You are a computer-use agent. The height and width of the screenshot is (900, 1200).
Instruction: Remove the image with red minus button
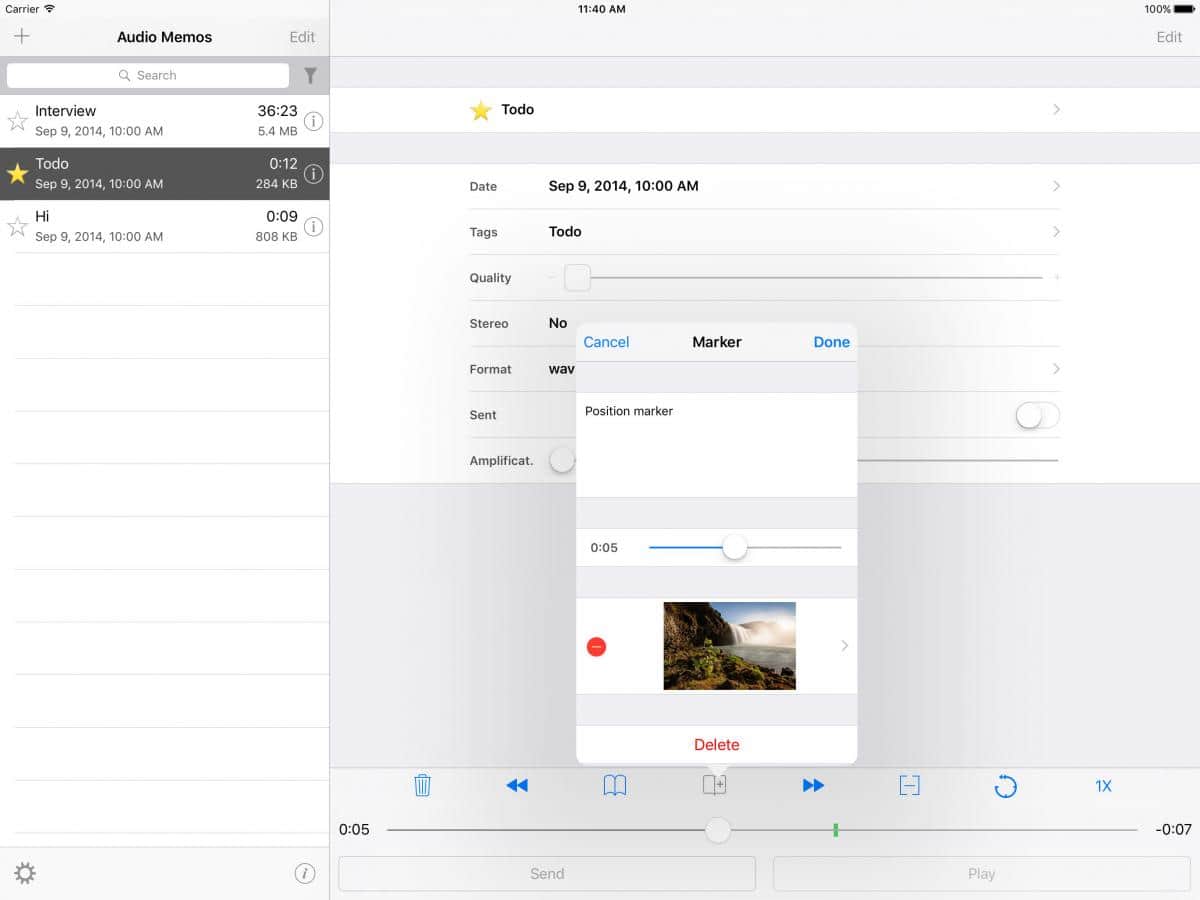tap(596, 647)
